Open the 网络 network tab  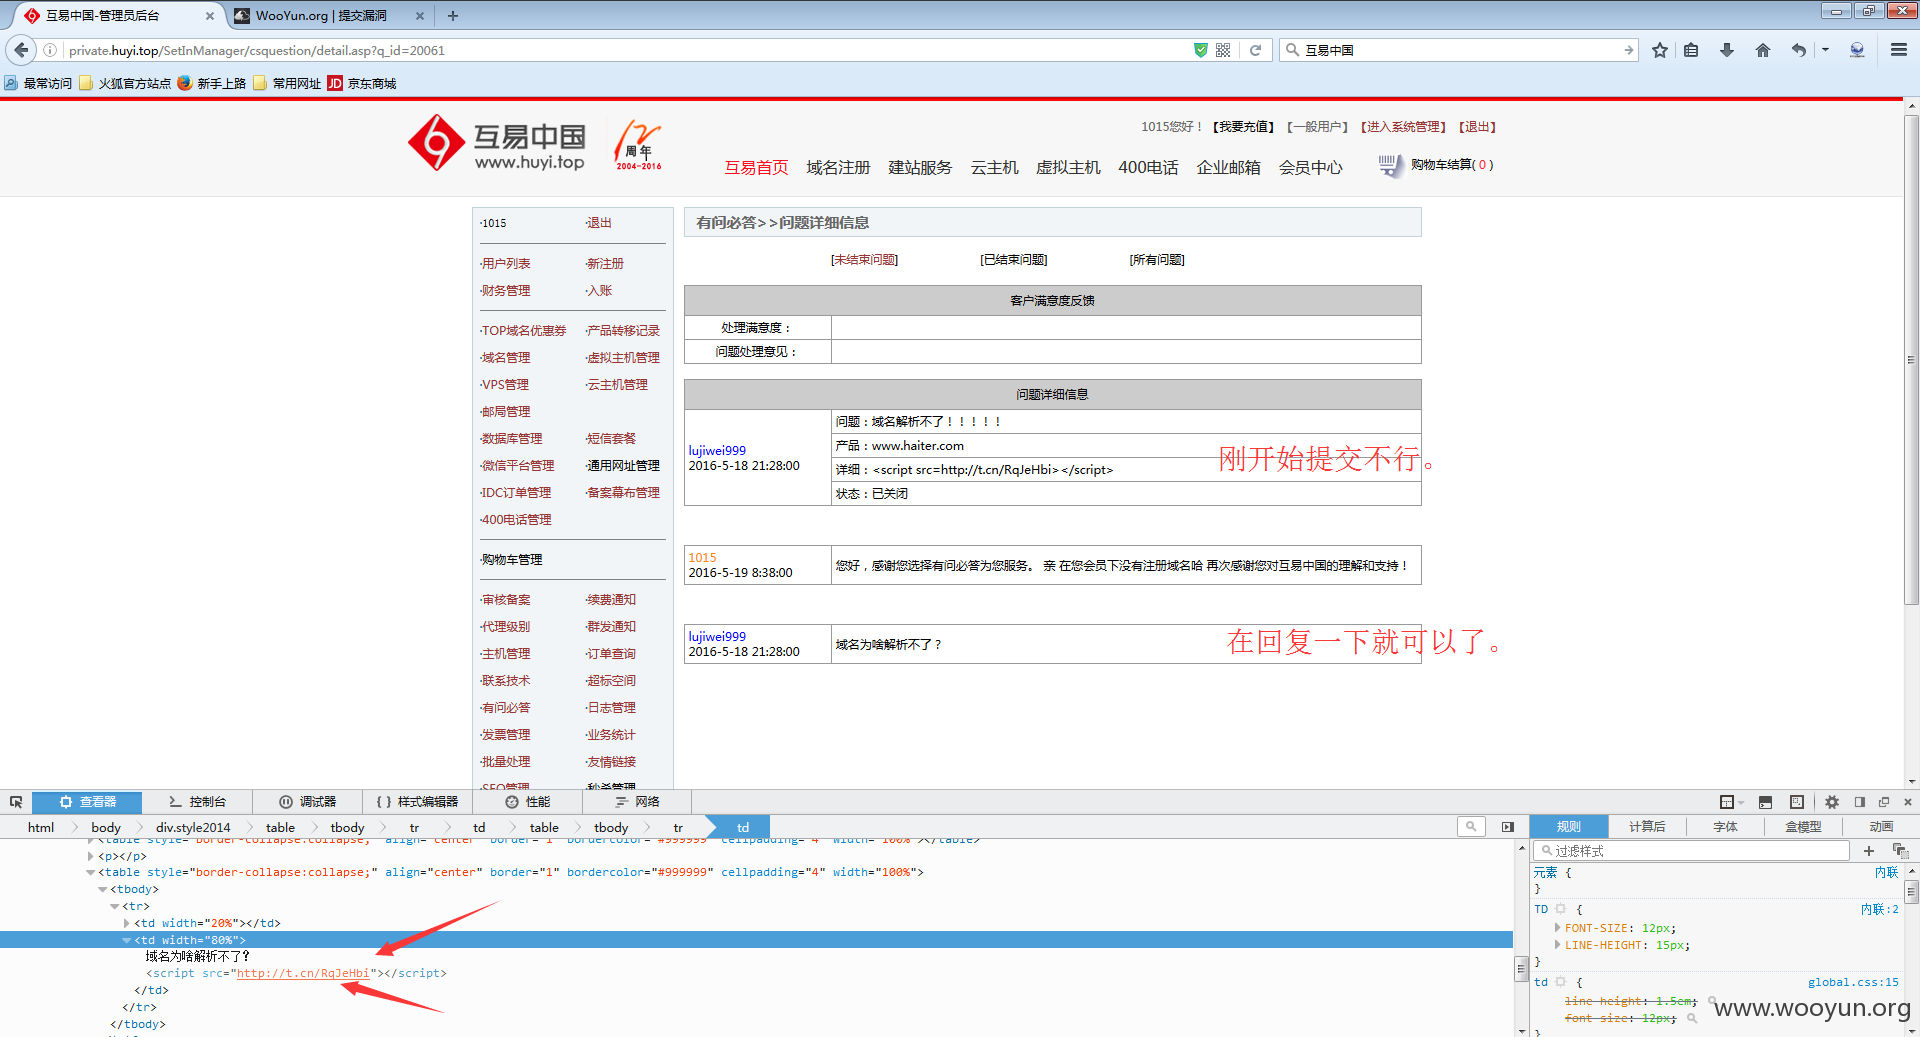coord(637,802)
